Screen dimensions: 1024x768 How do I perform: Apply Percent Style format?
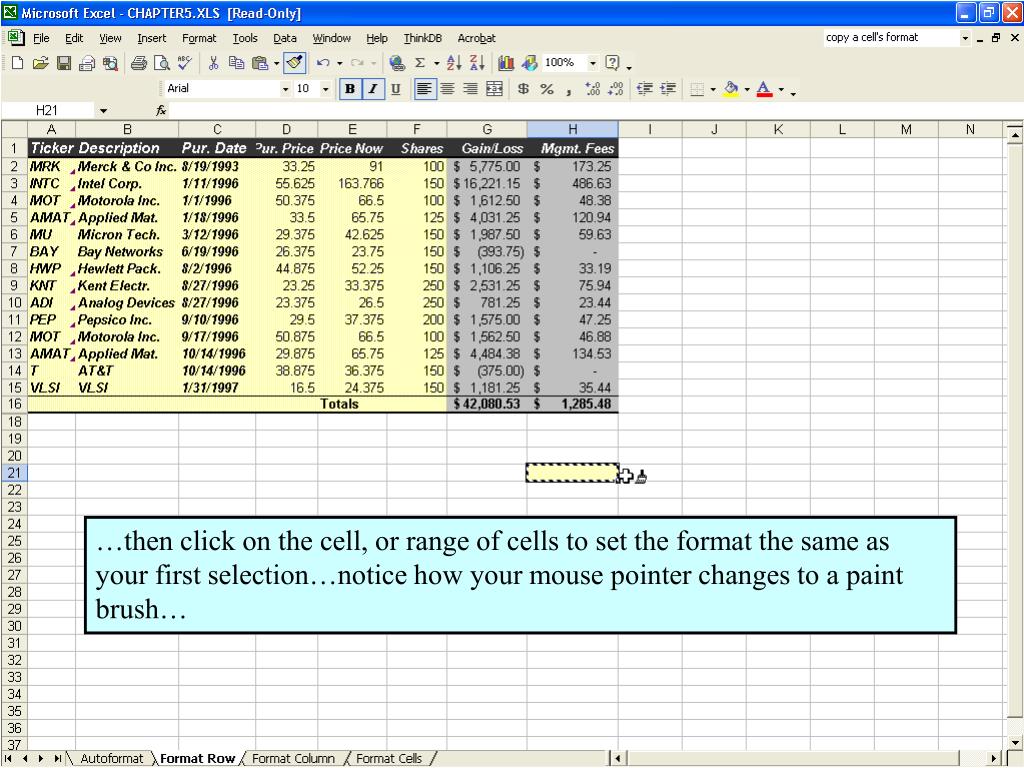coord(547,89)
